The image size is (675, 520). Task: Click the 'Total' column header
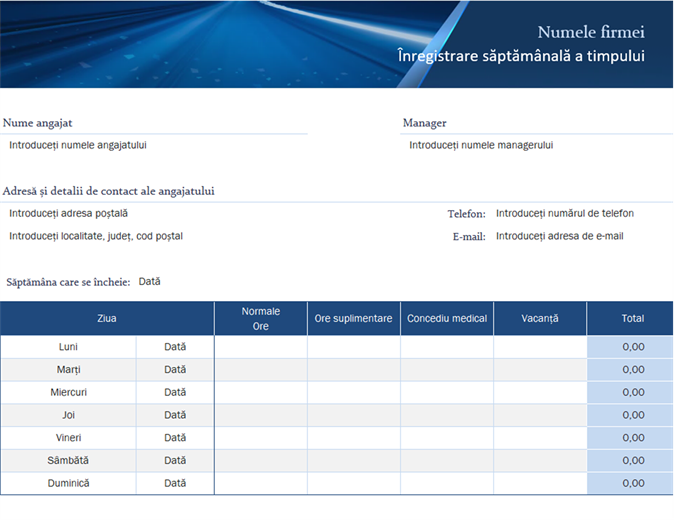(x=630, y=319)
